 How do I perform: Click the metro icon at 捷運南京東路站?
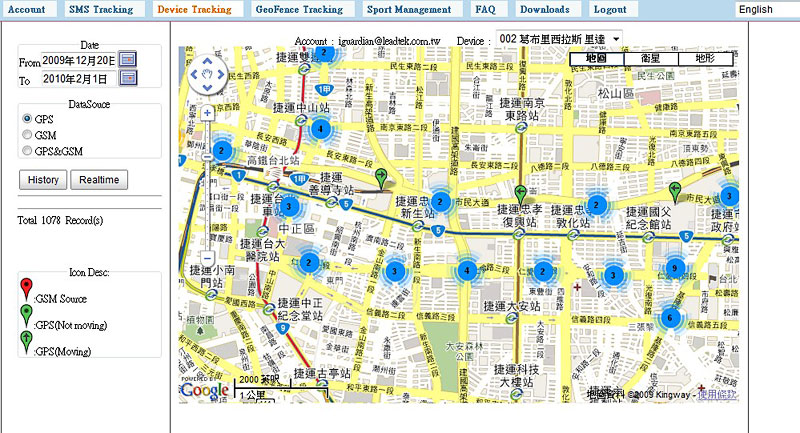520,128
